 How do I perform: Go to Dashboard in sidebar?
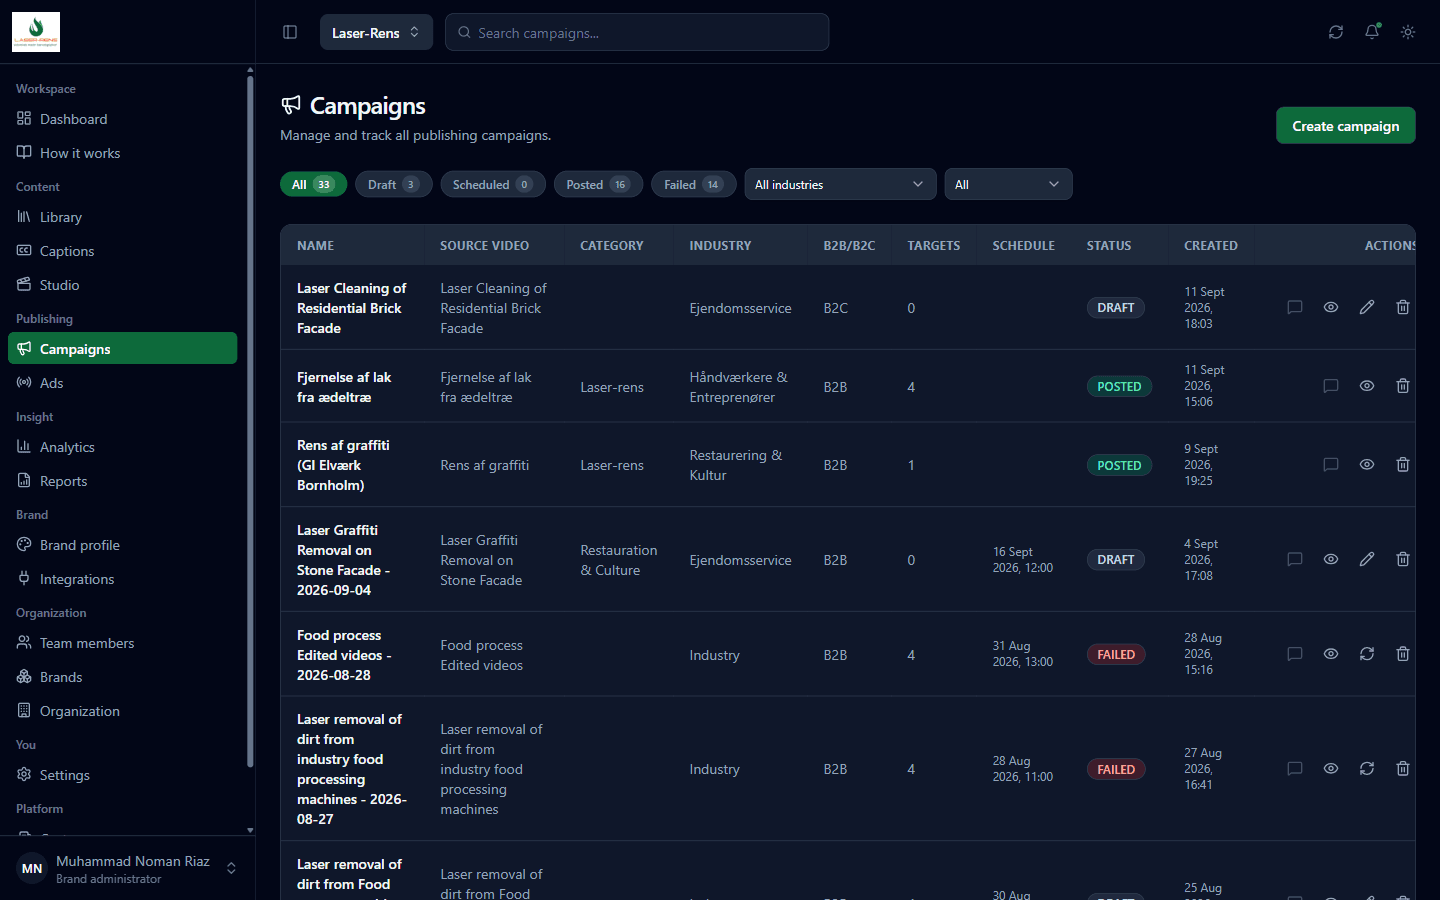[x=122, y=119]
